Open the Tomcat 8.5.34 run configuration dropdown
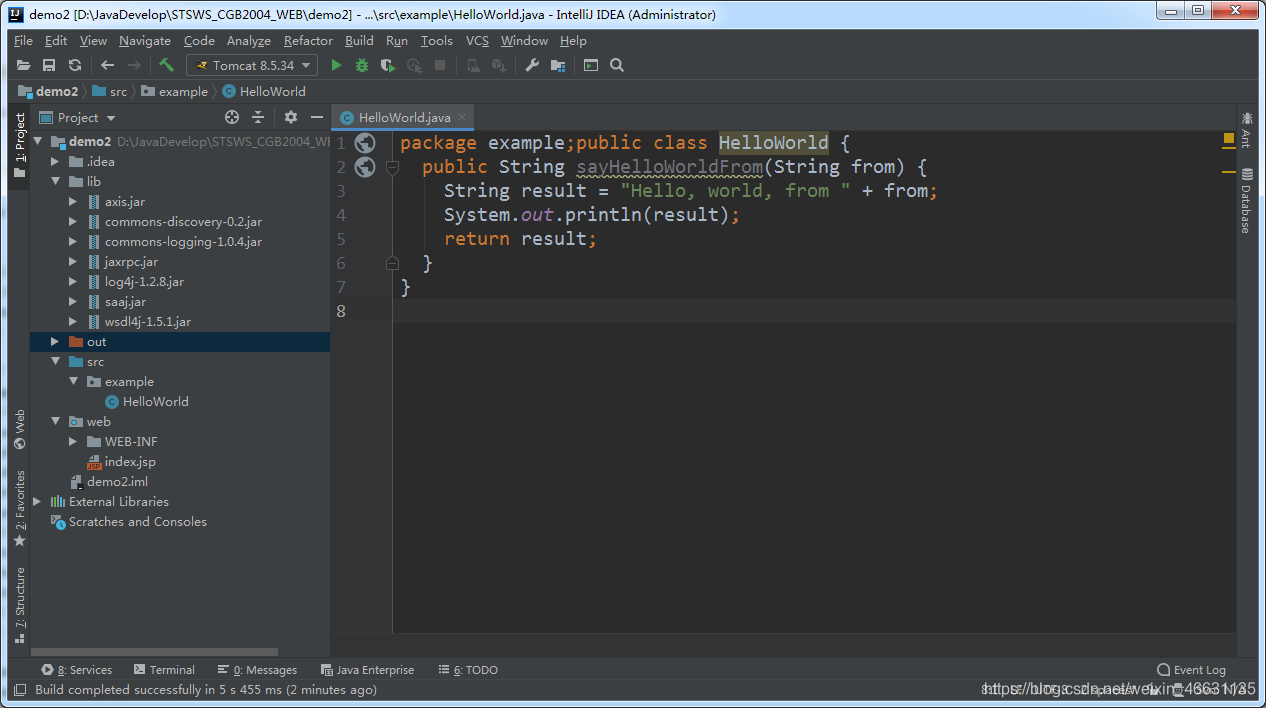Viewport: 1266px width, 708px height. coord(252,65)
